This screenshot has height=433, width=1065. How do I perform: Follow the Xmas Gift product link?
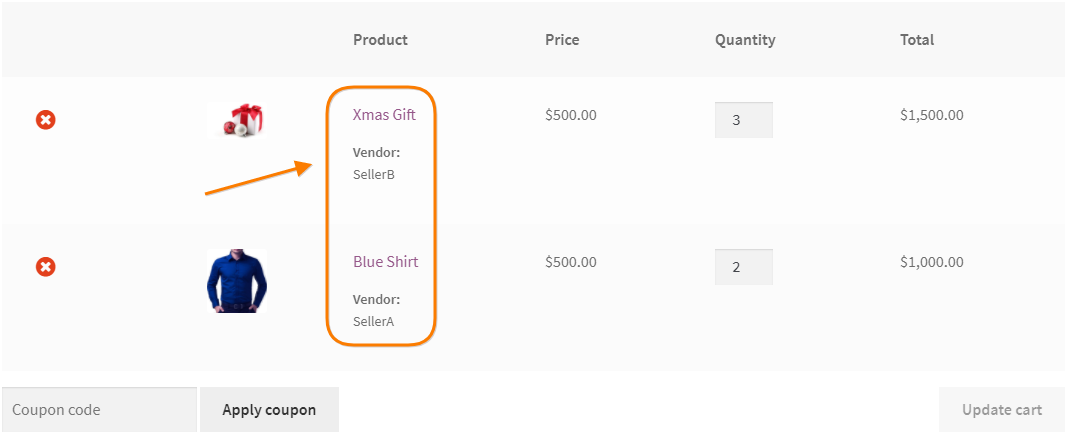[x=384, y=115]
